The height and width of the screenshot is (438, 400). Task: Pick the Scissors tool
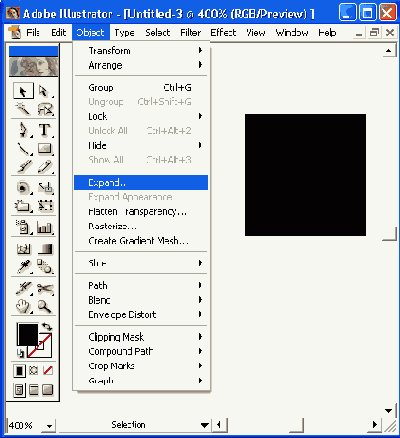point(45,289)
